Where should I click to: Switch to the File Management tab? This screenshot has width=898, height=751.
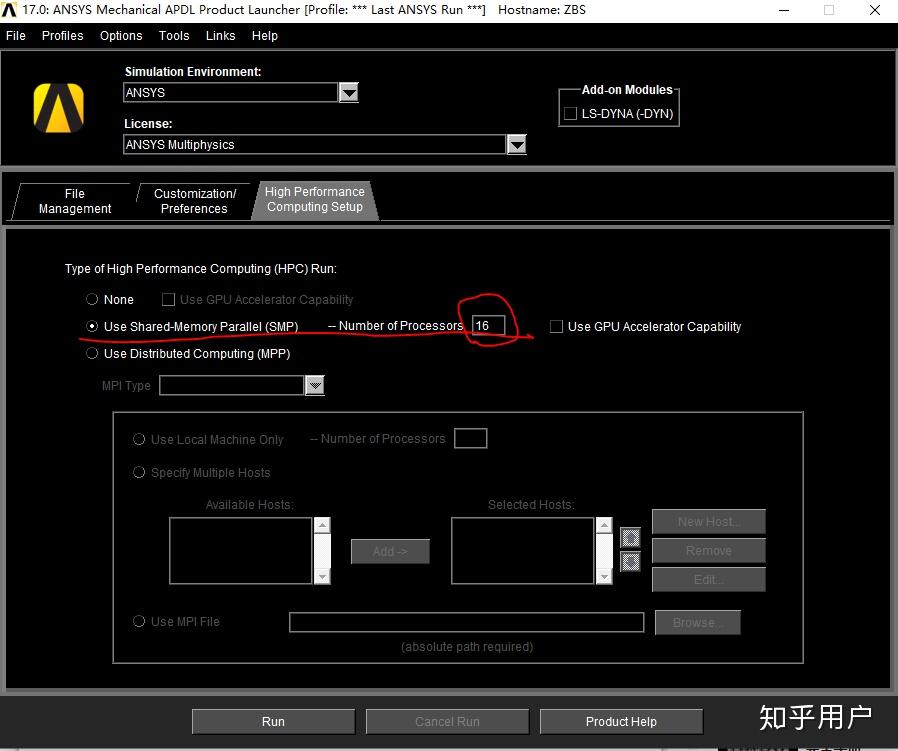pos(74,201)
